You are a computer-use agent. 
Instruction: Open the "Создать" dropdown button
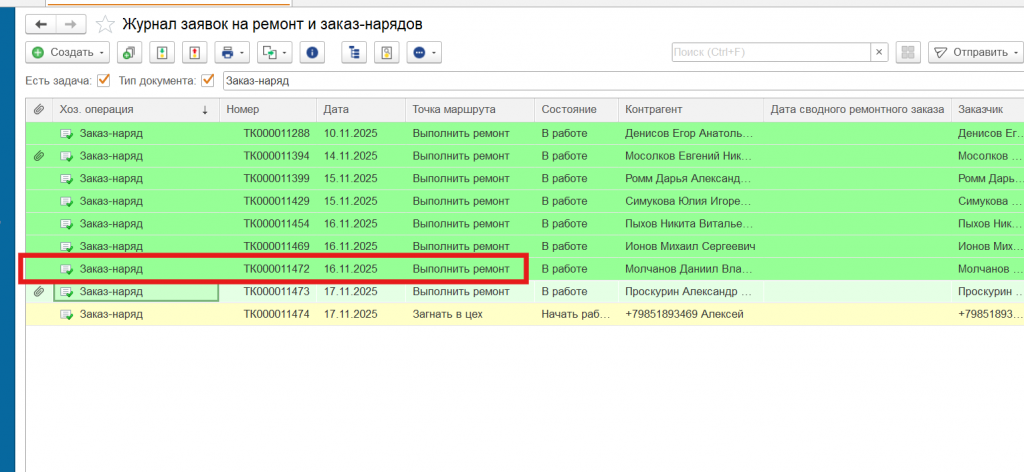click(69, 52)
